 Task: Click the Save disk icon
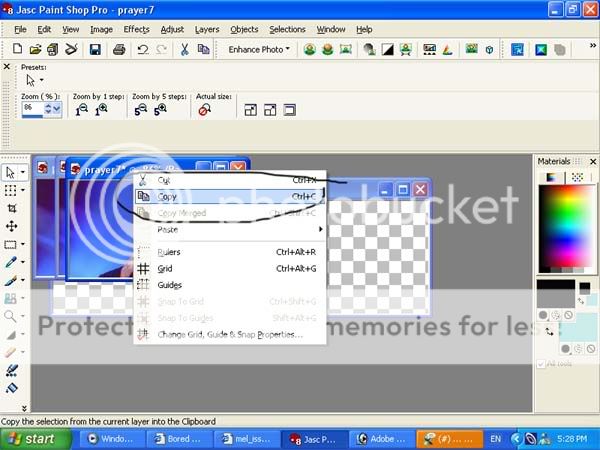coord(95,49)
